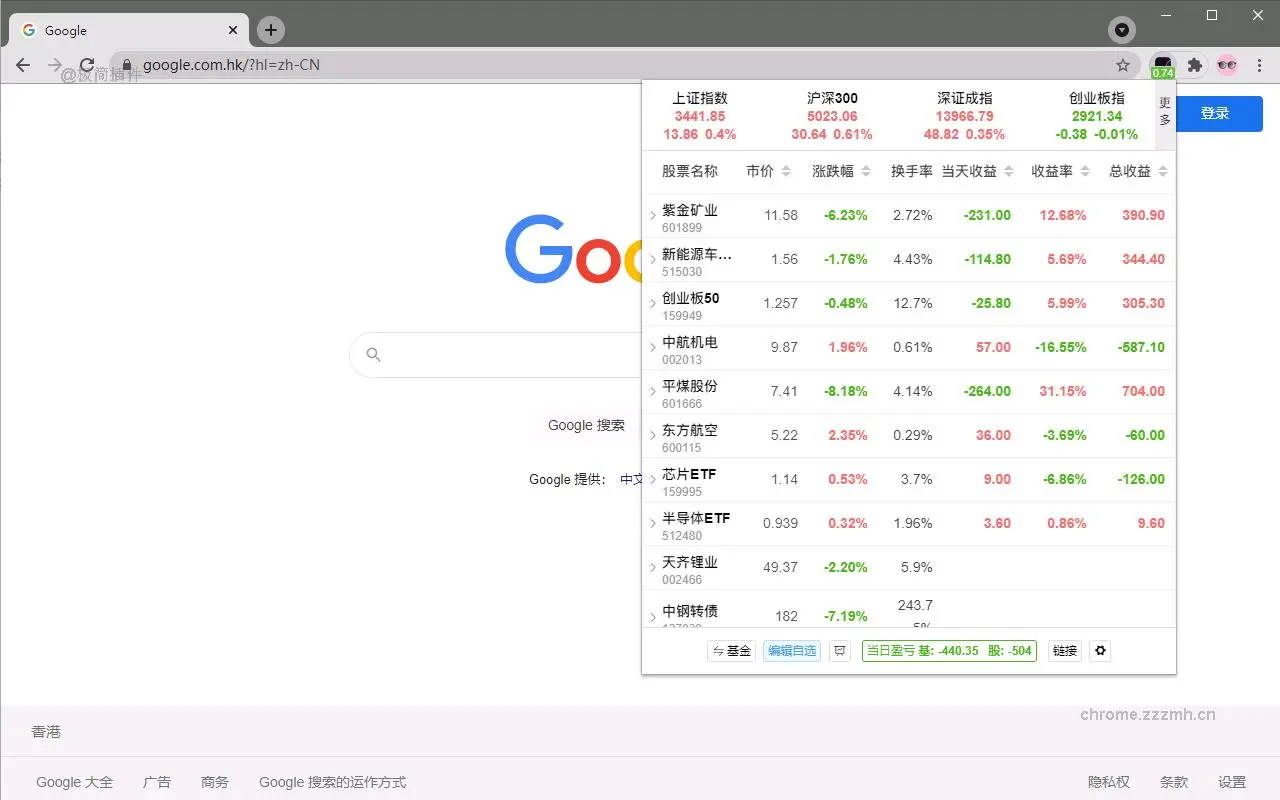Bookmark the page using the star icon
This screenshot has width=1280, height=800.
point(1124,64)
